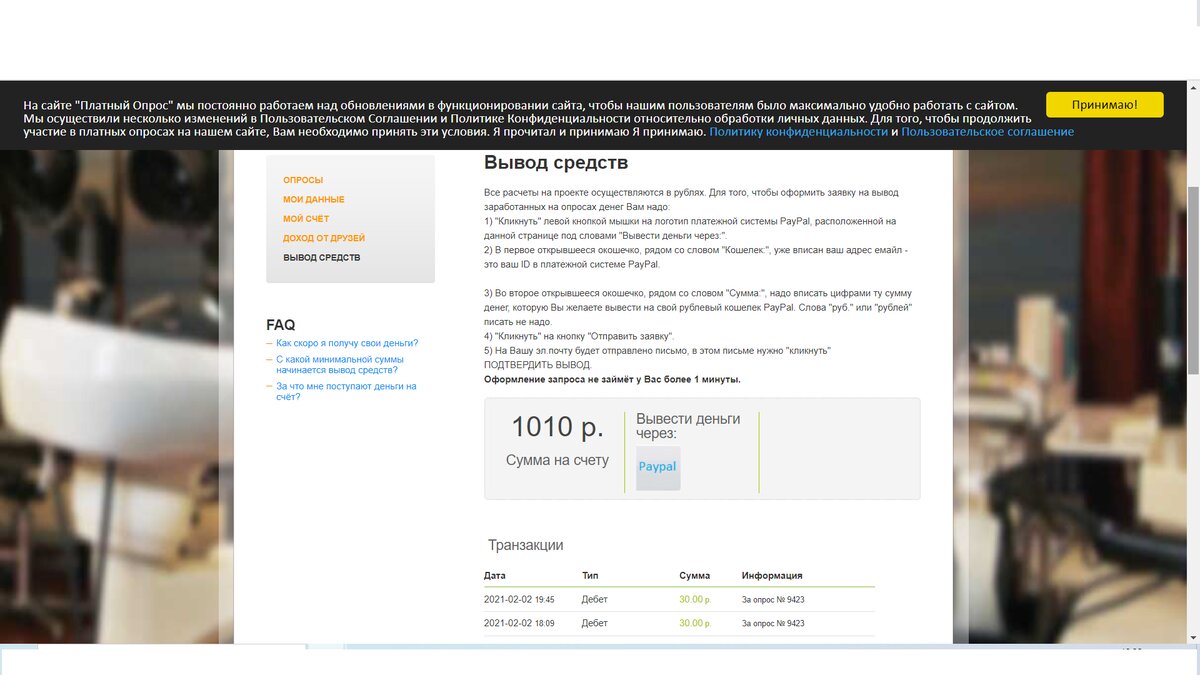Image resolution: width=1200 pixels, height=675 pixels.
Task: Go to the ОПРОСЫ menu item
Action: coord(303,180)
